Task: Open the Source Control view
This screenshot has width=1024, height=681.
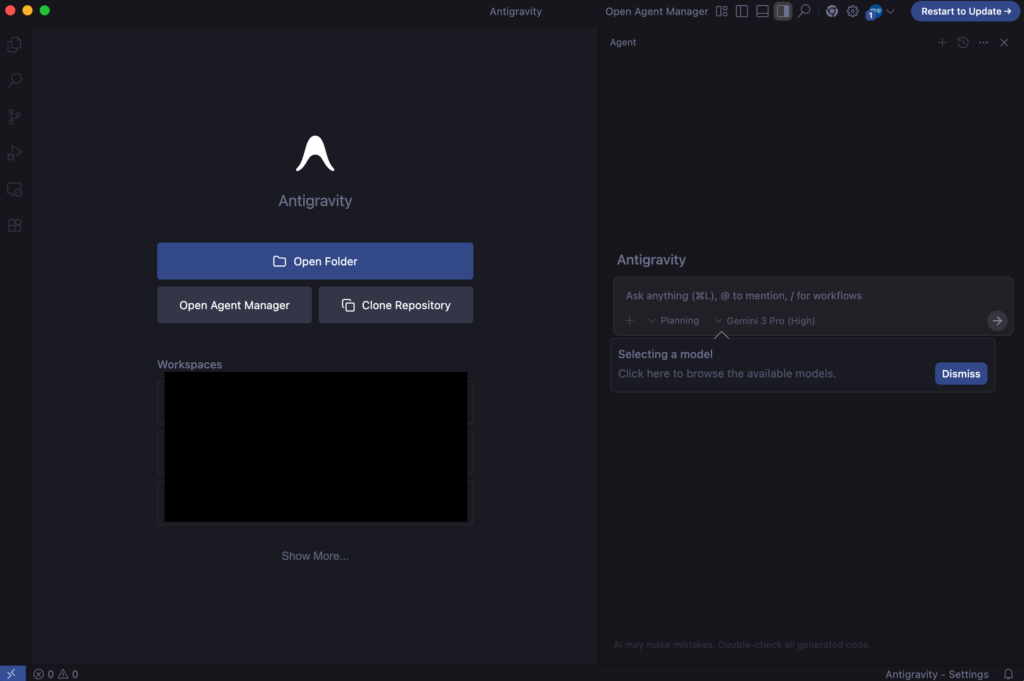Action: (x=15, y=117)
